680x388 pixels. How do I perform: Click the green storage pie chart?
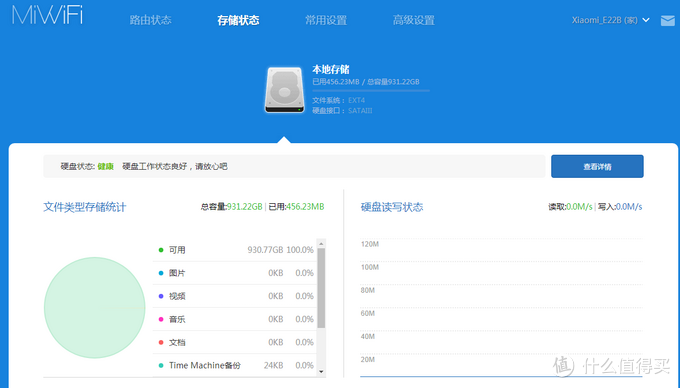coord(95,308)
